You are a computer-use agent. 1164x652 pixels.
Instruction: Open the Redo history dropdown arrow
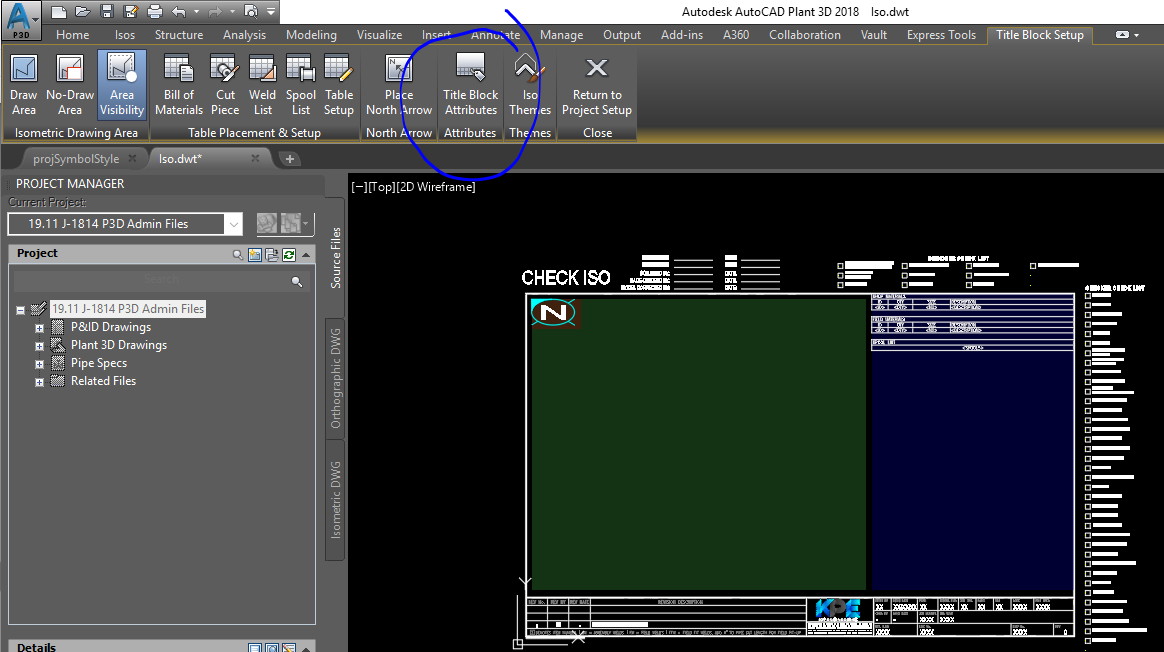pyautogui.click(x=232, y=12)
